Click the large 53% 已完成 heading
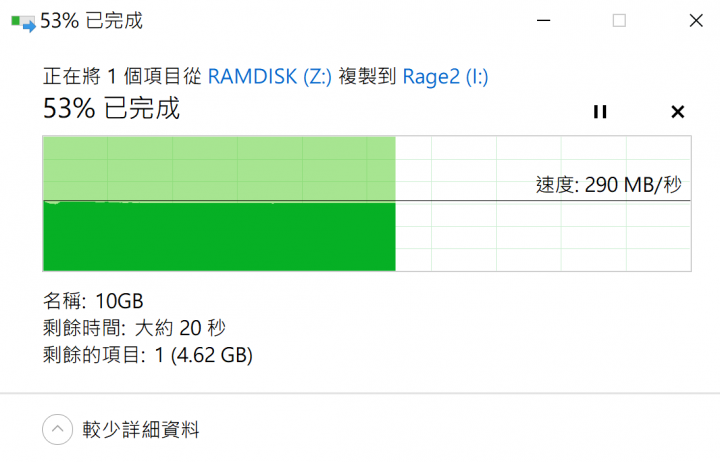The height and width of the screenshot is (462, 720). tap(111, 109)
